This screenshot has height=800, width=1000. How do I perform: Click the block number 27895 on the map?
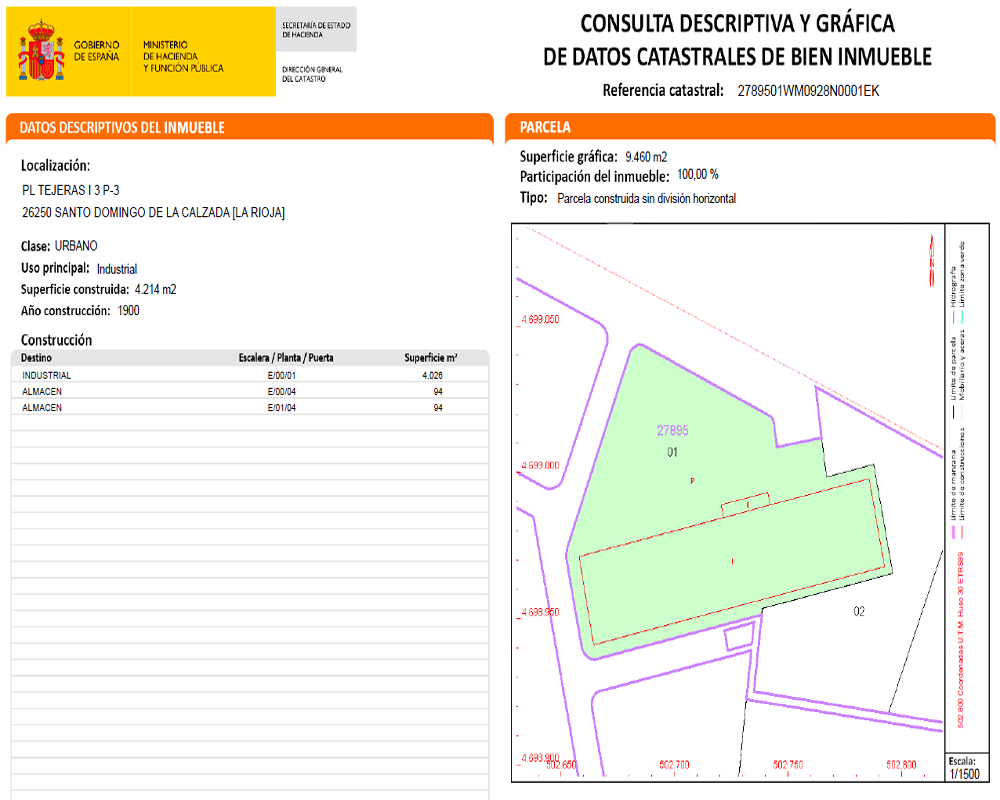point(672,431)
